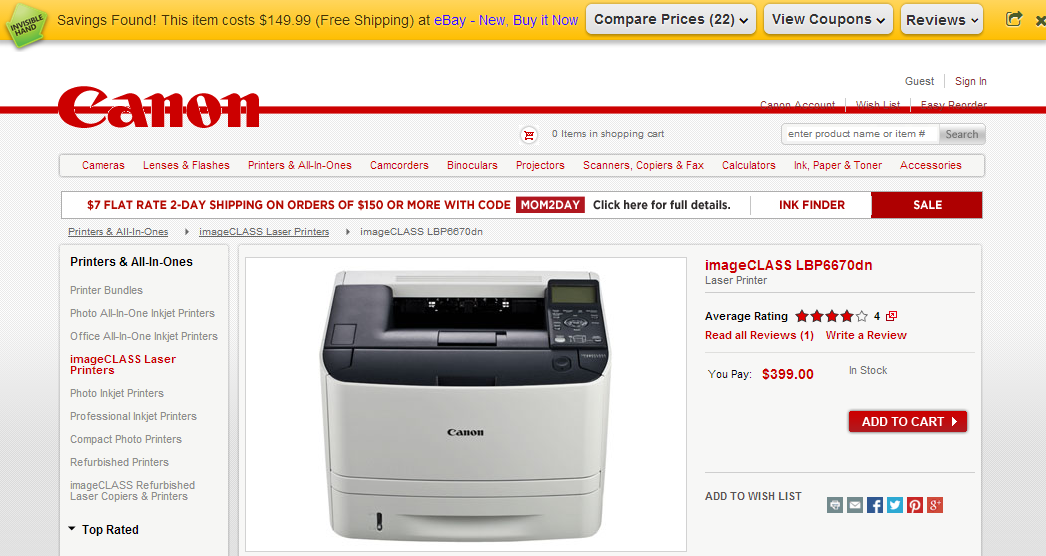The image size is (1046, 556).
Task: Expand Compare Prices (22) dropdown
Action: pos(671,19)
